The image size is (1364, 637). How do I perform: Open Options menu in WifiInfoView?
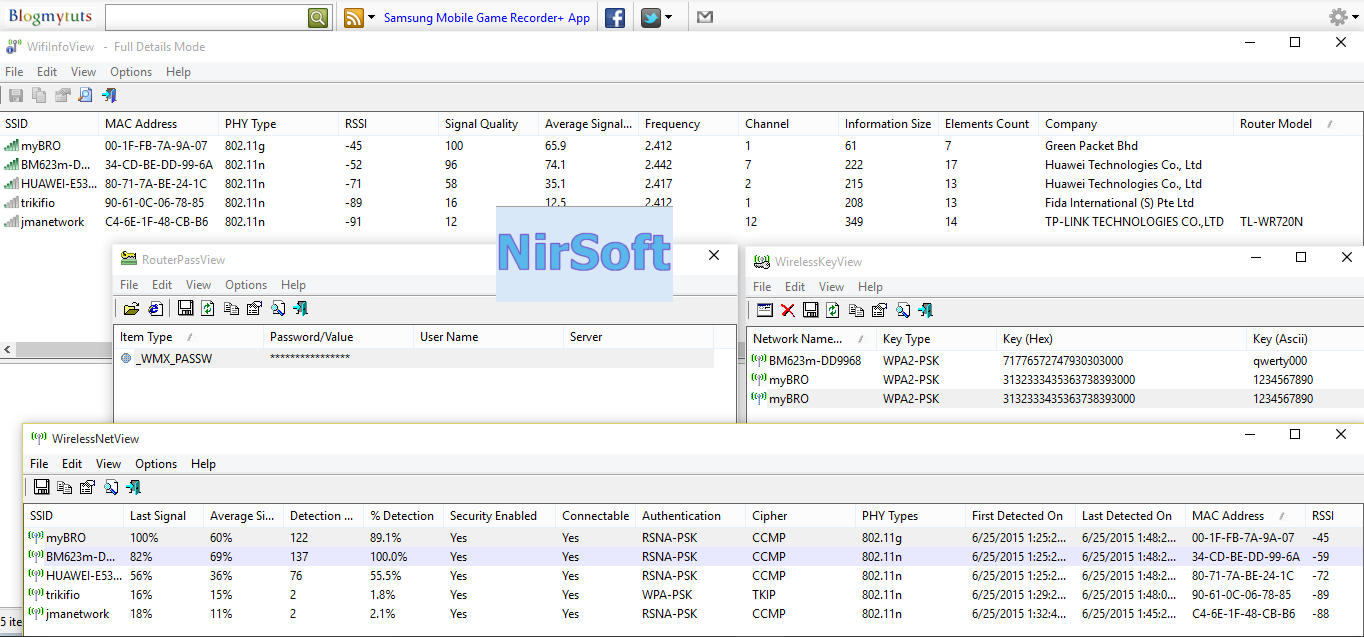131,72
